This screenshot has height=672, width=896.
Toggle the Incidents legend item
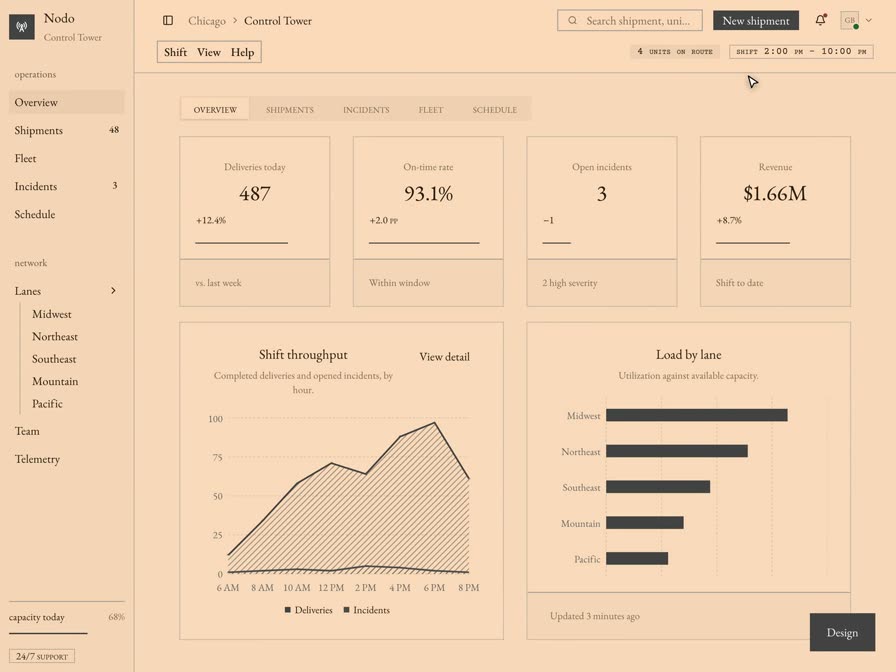tap(366, 610)
